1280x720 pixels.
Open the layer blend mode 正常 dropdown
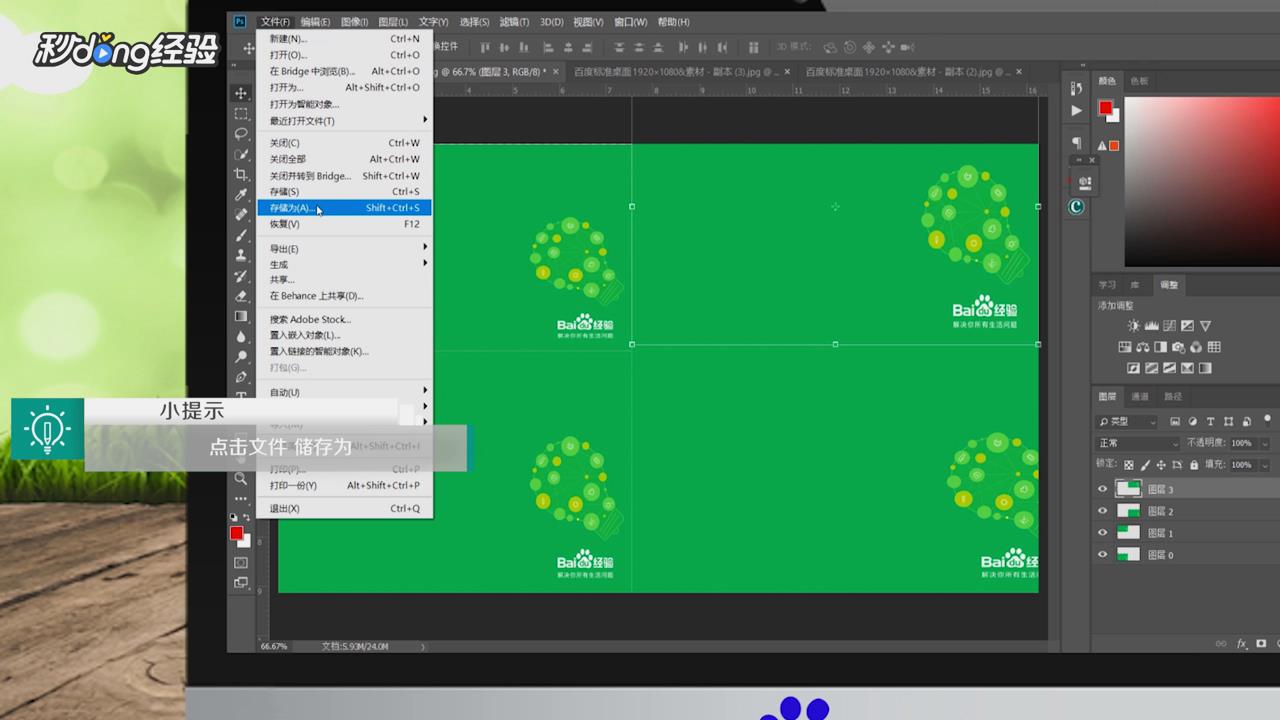(x=1138, y=443)
